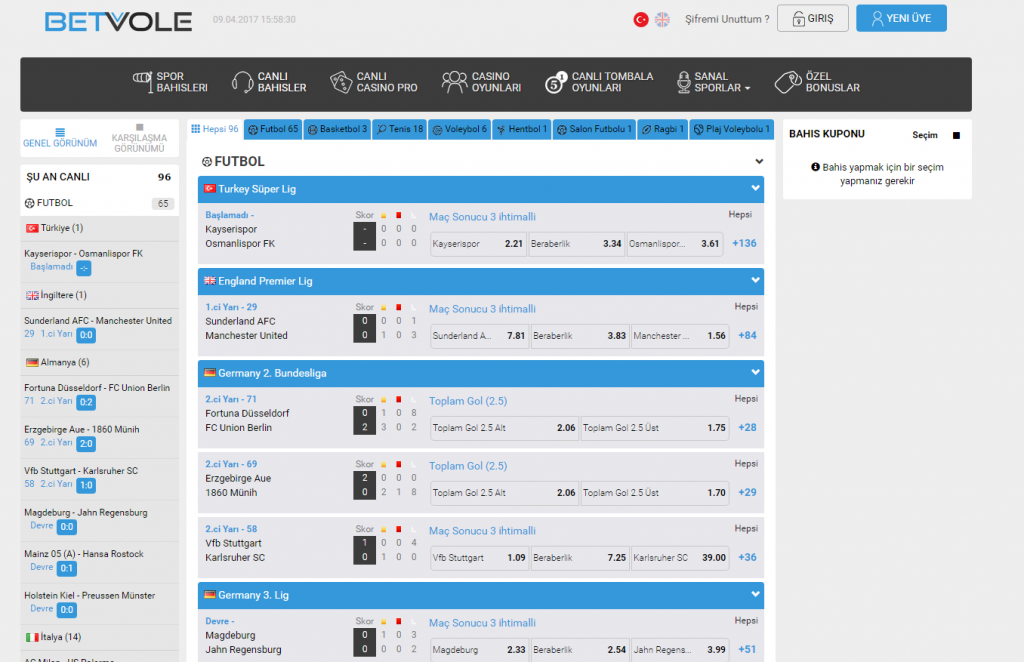This screenshot has width=1024, height=662.
Task: Show +136 more markets for Kayserispor
Action: pyautogui.click(x=744, y=244)
